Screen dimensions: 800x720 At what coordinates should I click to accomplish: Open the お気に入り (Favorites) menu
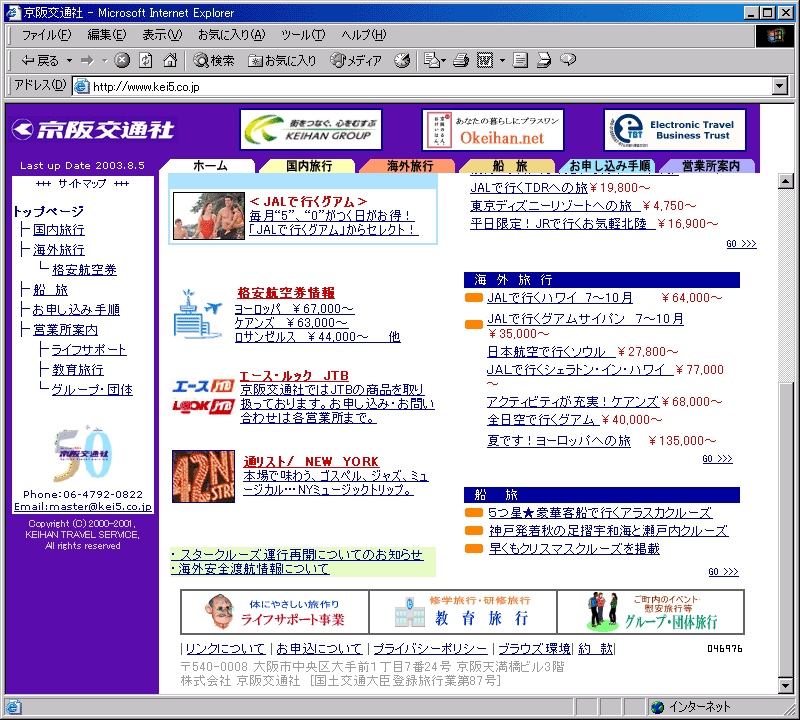point(232,35)
